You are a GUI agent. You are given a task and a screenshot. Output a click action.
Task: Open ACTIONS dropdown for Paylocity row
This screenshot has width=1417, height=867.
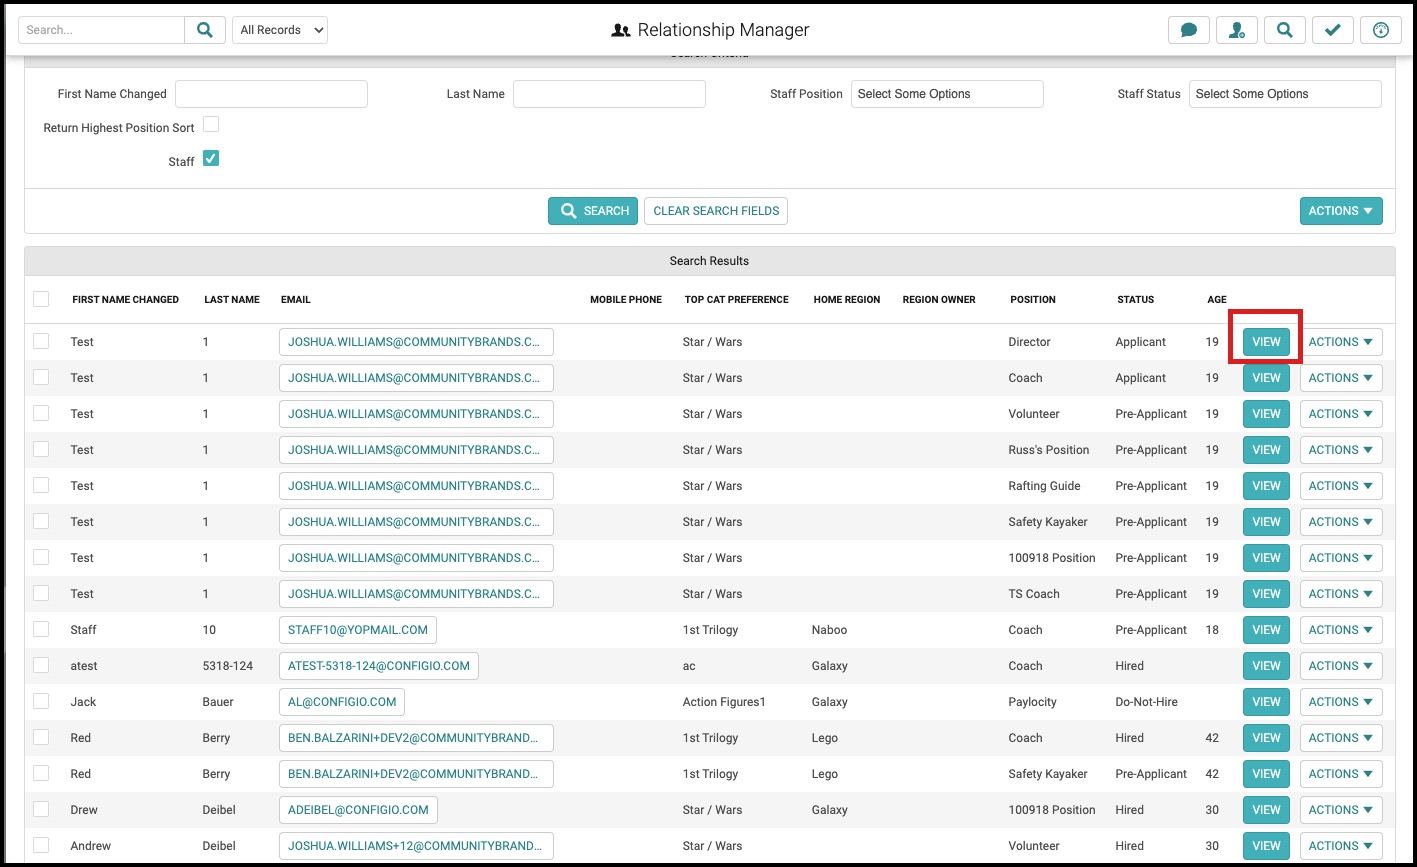point(1341,702)
